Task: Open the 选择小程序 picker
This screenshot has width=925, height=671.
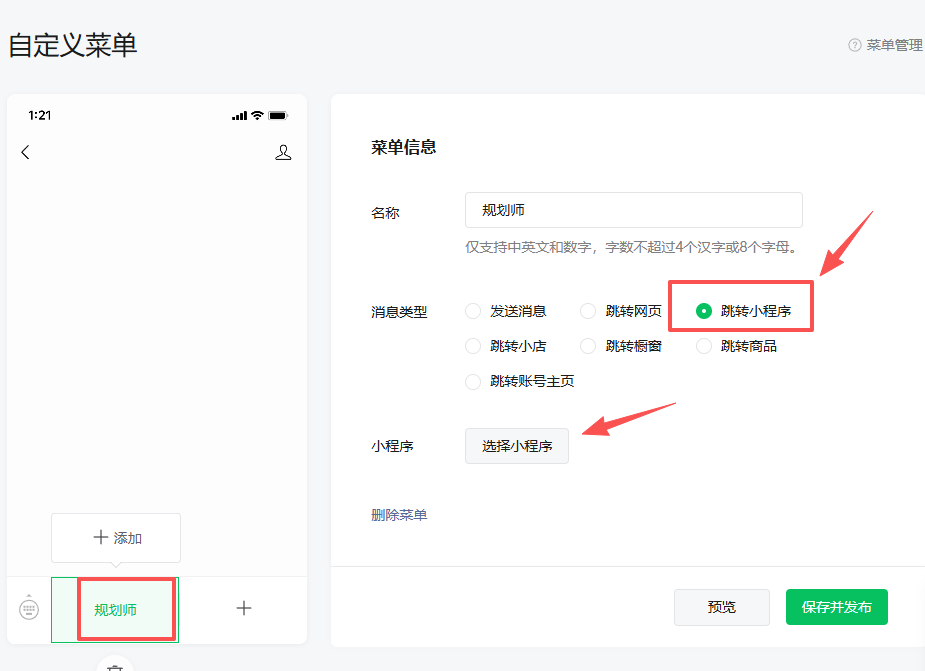Action: [516, 446]
